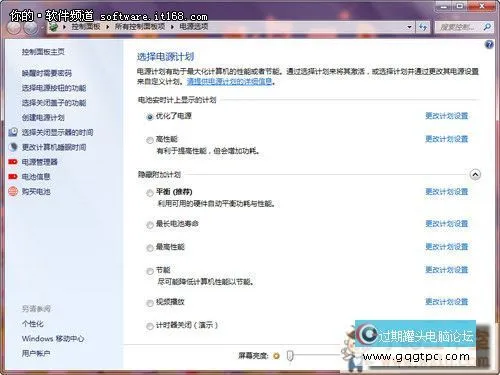Expand the arrow after 控制面板 breadcrumb

click(x=108, y=27)
